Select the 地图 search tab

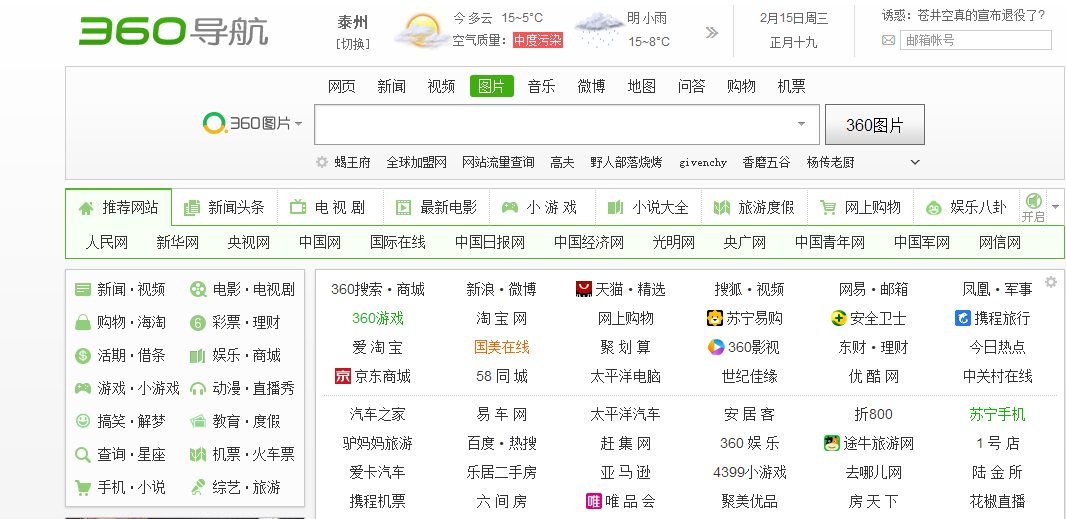pos(641,86)
